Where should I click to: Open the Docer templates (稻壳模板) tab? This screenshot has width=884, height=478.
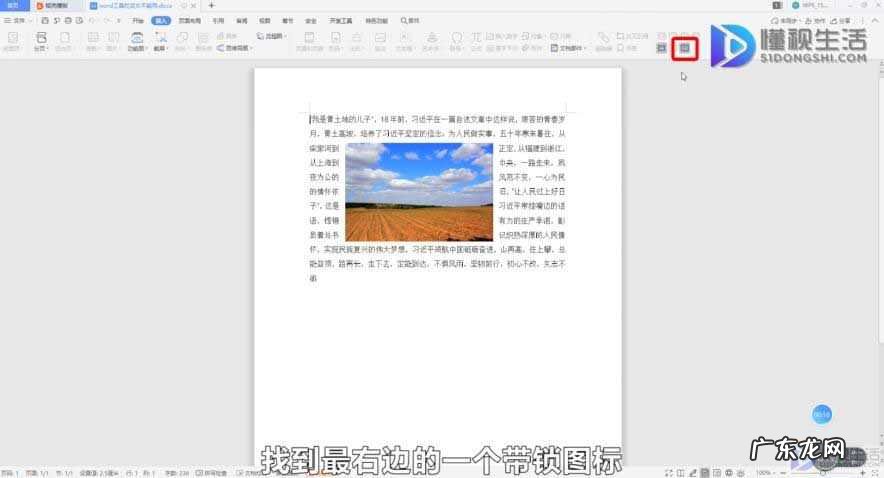(x=56, y=5)
